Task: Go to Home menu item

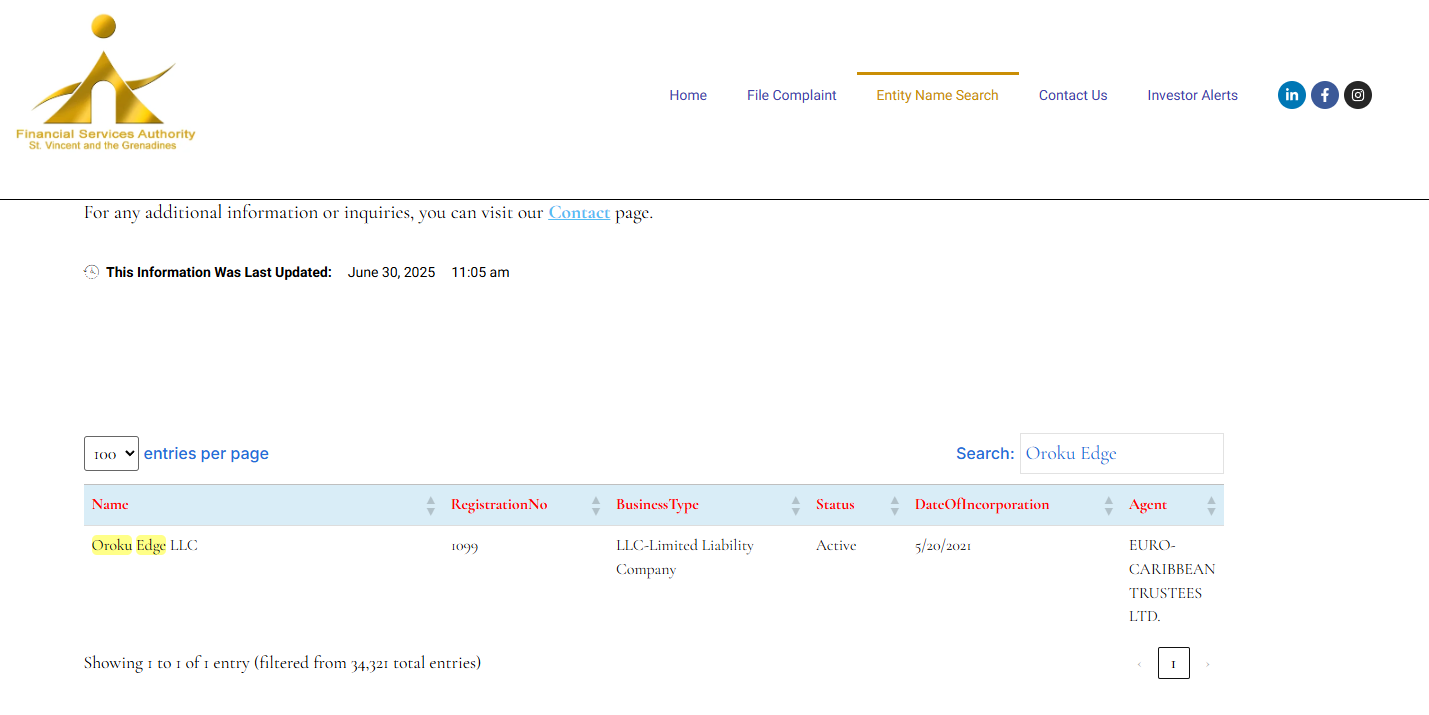Action: pyautogui.click(x=688, y=95)
